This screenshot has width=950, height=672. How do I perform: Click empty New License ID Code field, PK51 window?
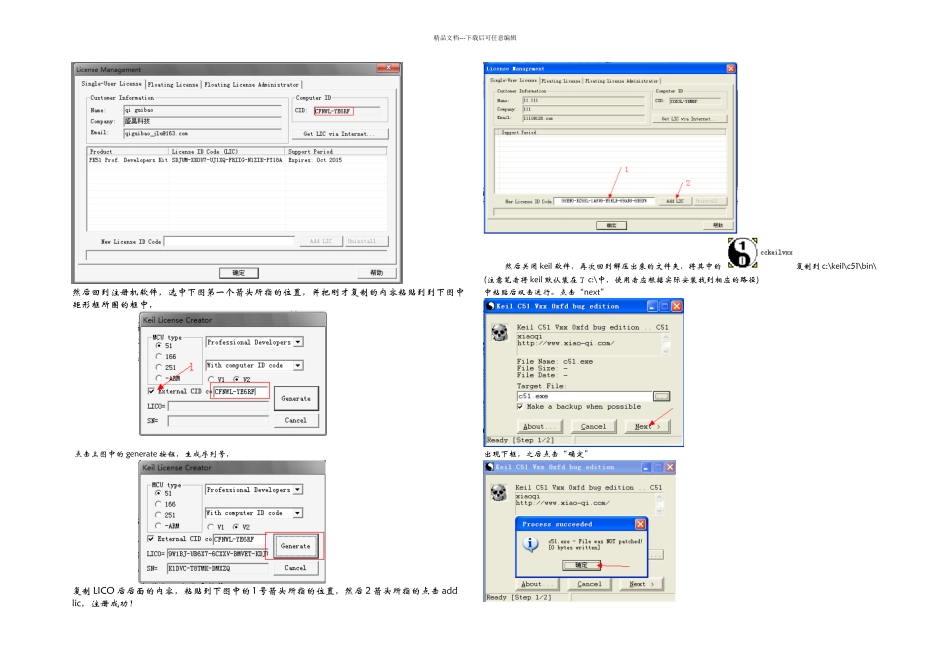229,241
